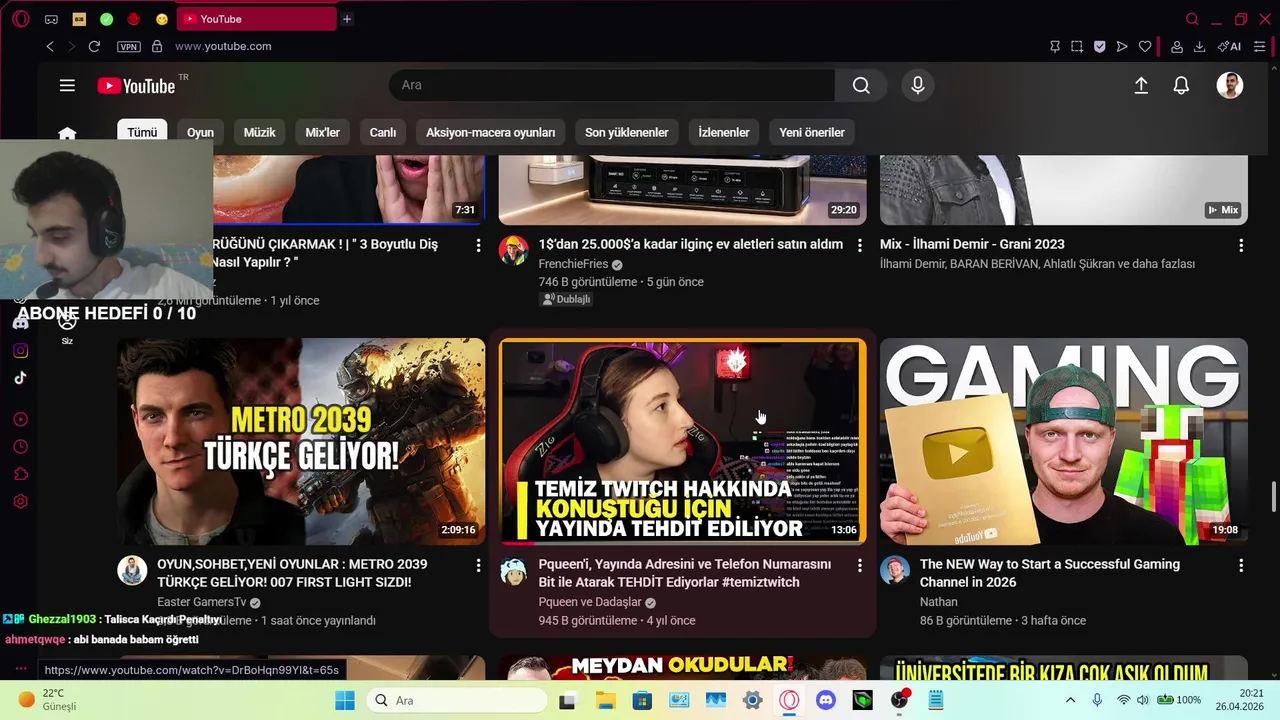Click the Easter GamersTv channel avatar

pyautogui.click(x=132, y=570)
